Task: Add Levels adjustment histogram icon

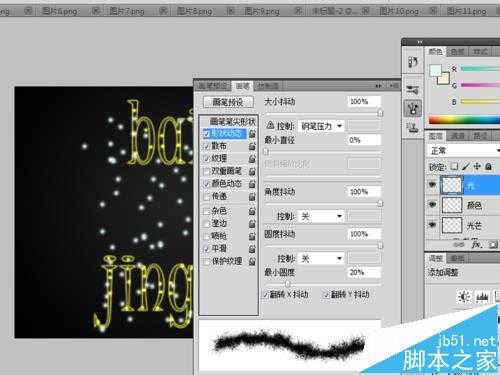Action: [482, 296]
